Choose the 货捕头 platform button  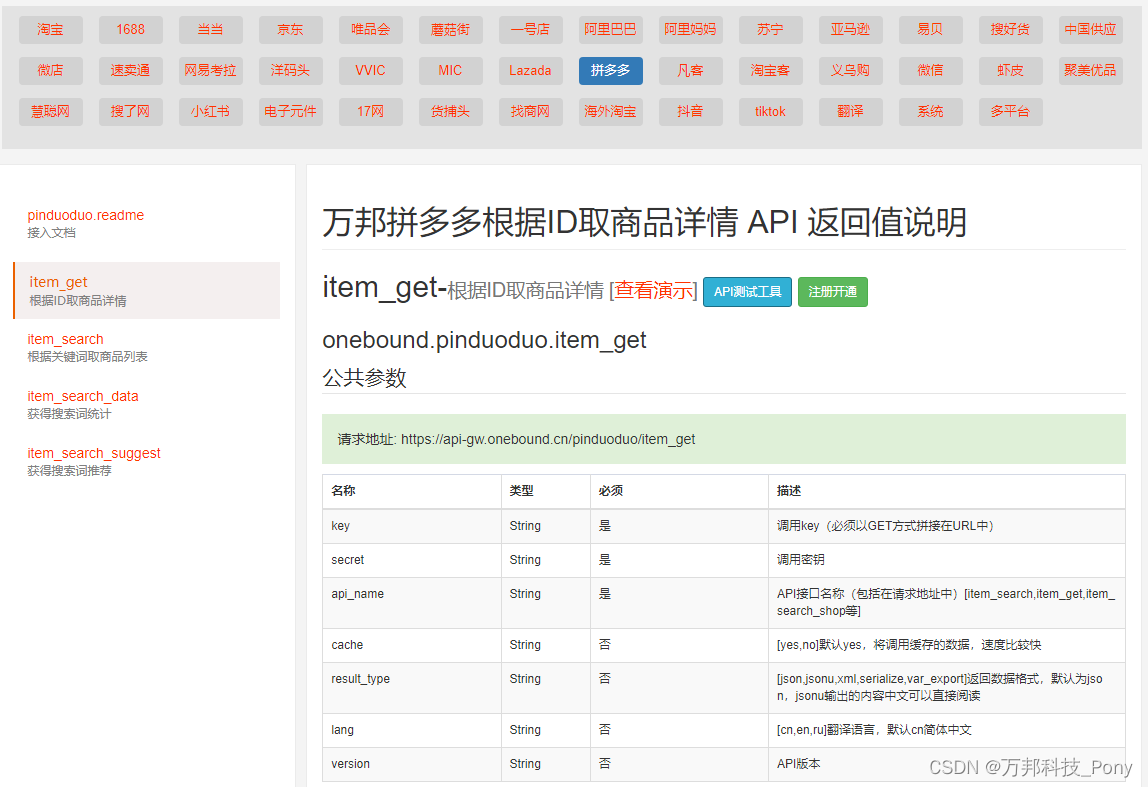tap(450, 111)
